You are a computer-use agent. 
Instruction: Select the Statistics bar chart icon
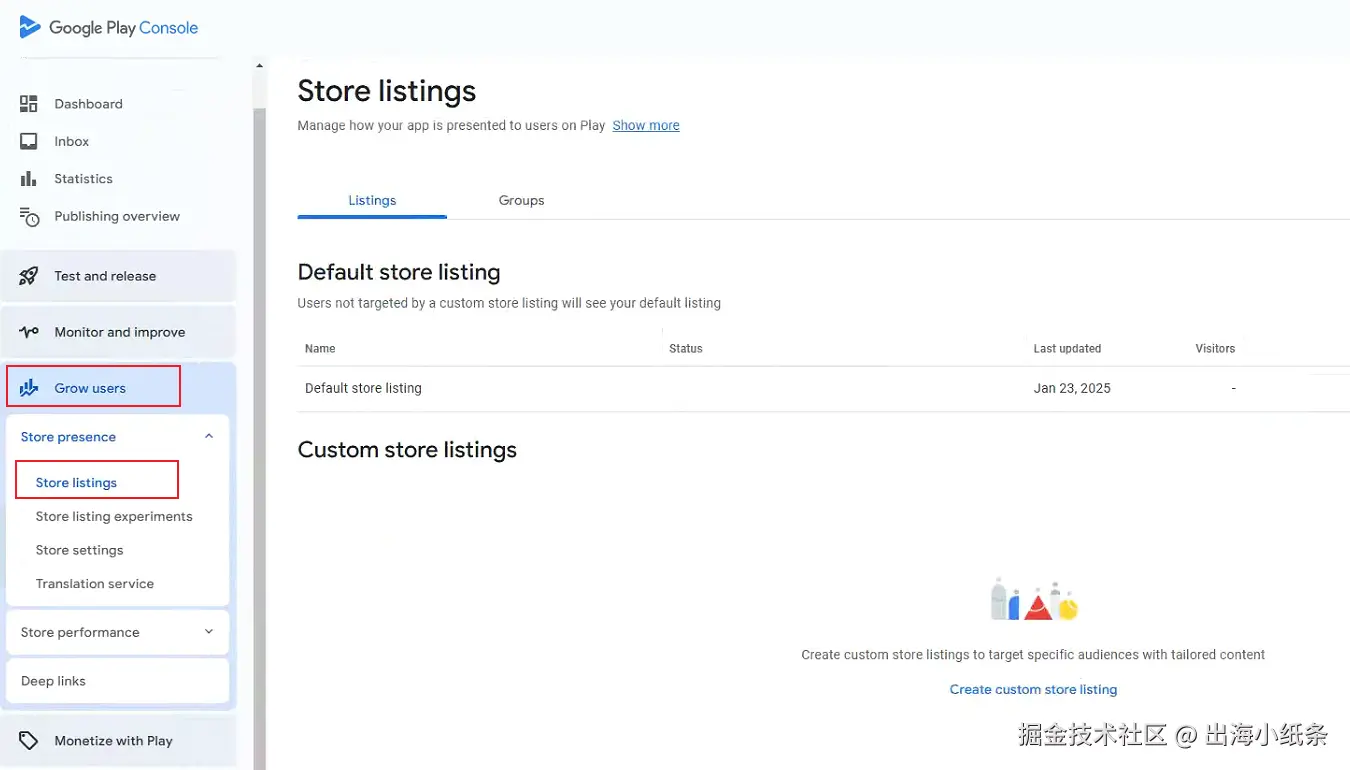coord(29,179)
